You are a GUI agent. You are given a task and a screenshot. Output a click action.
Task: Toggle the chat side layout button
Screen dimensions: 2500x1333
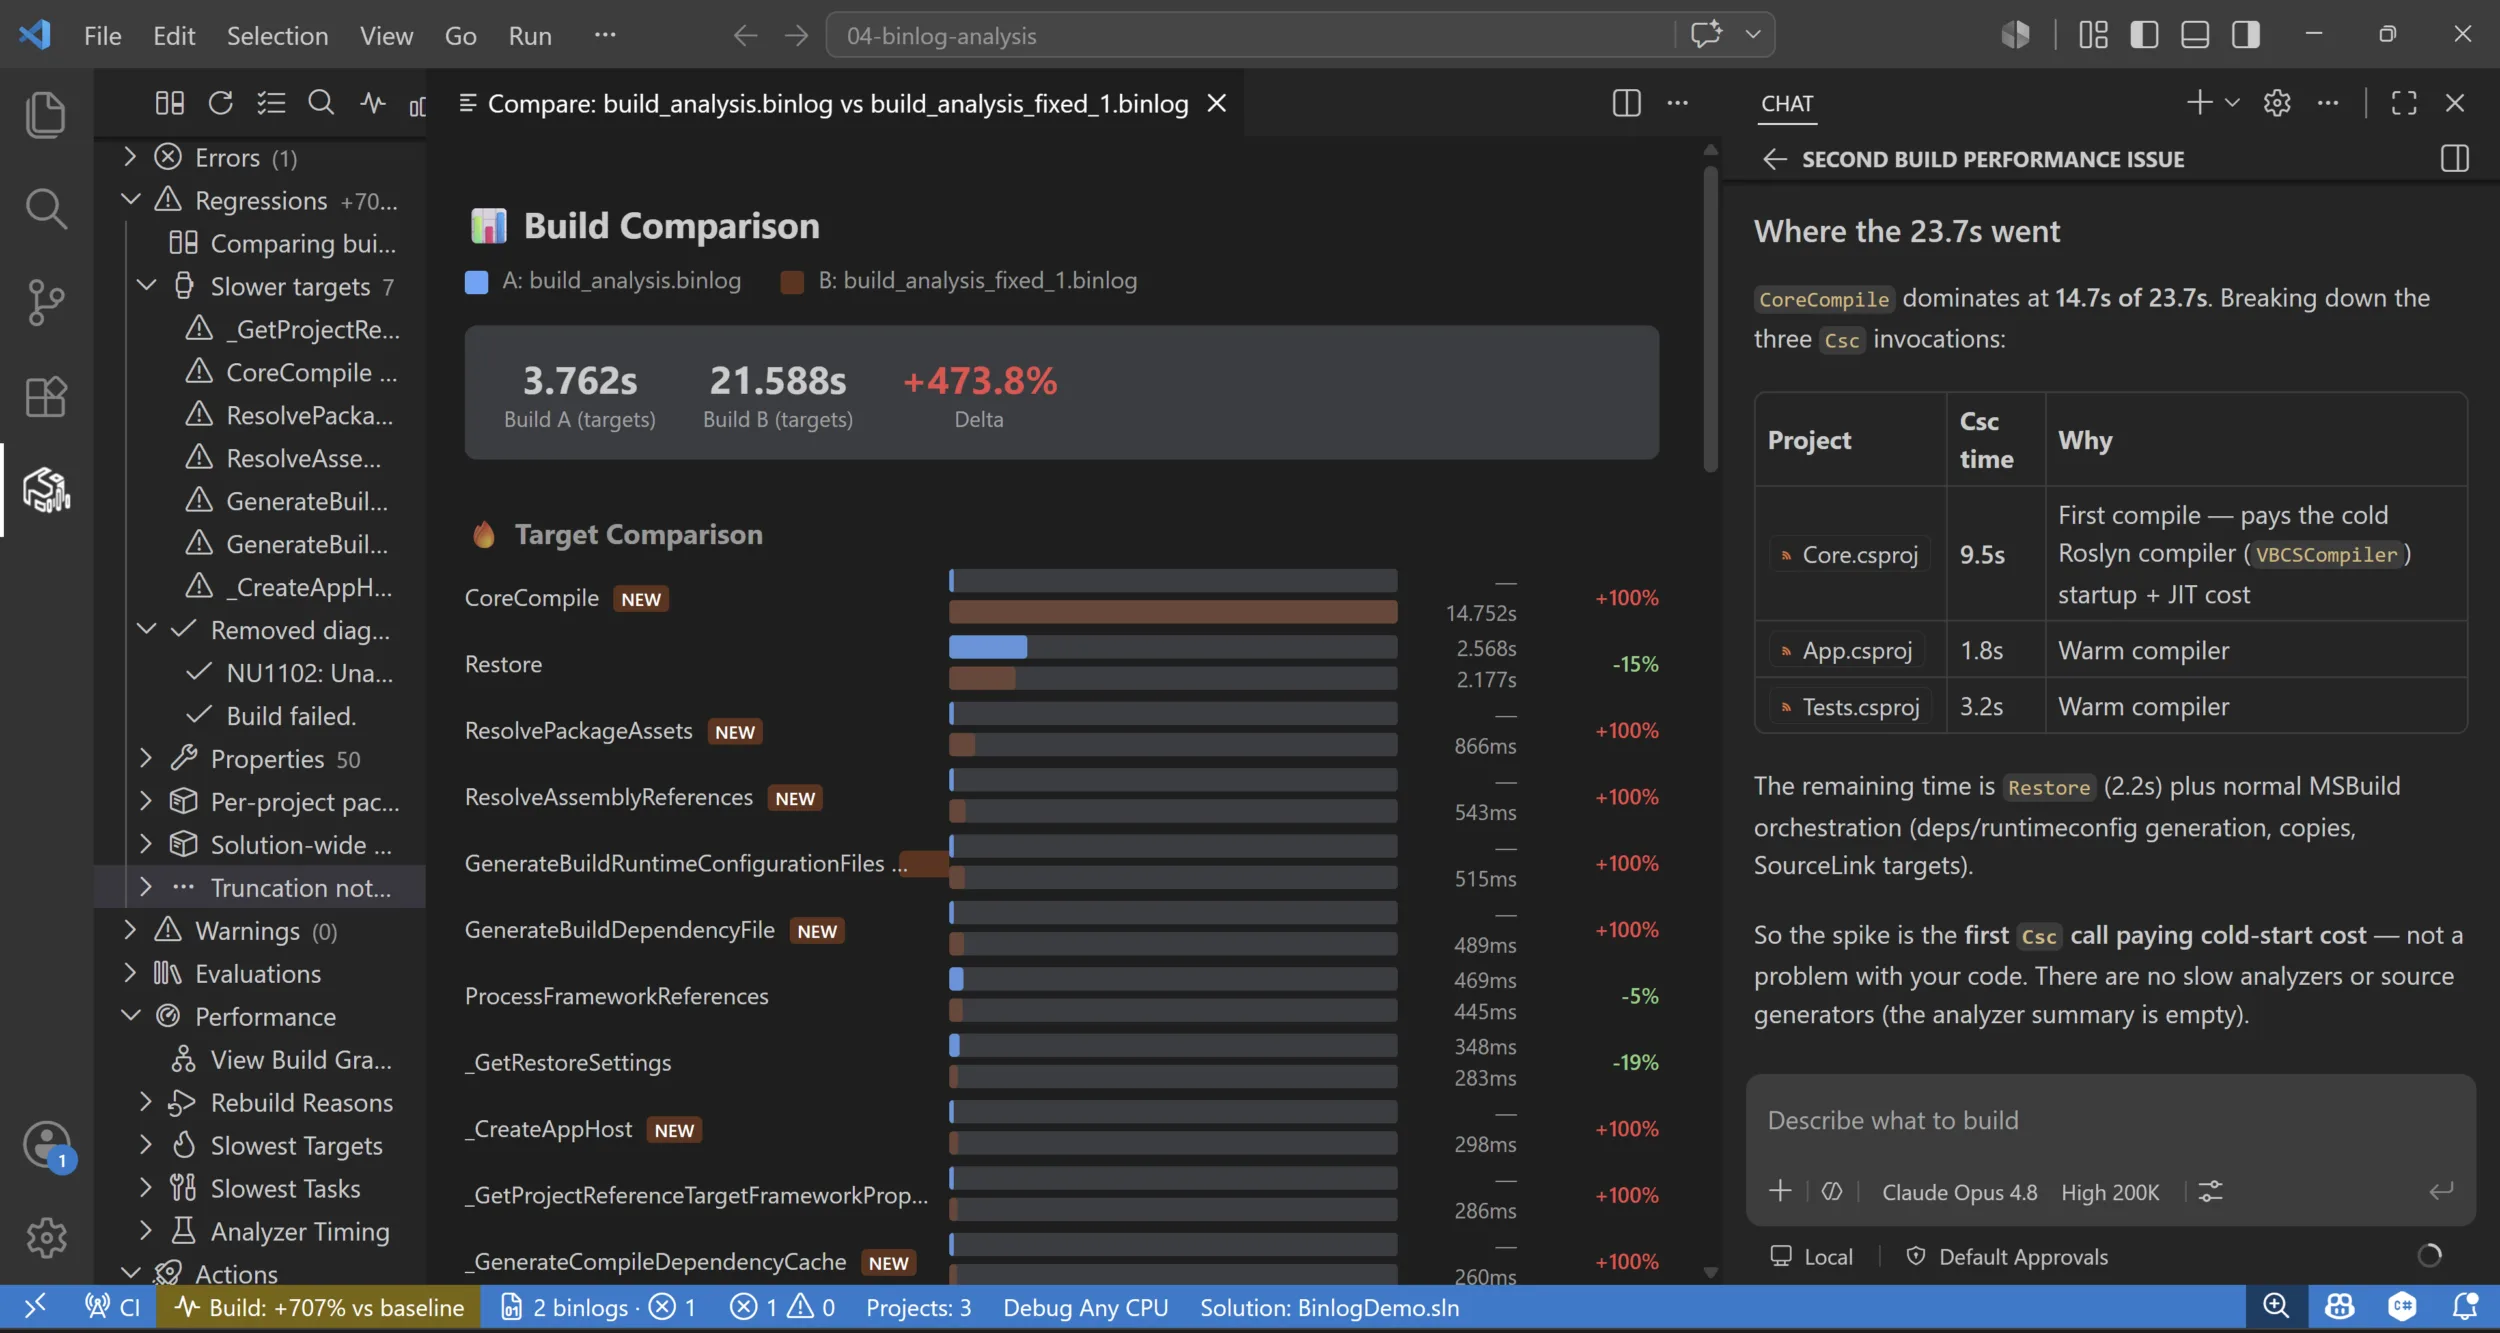[2454, 159]
